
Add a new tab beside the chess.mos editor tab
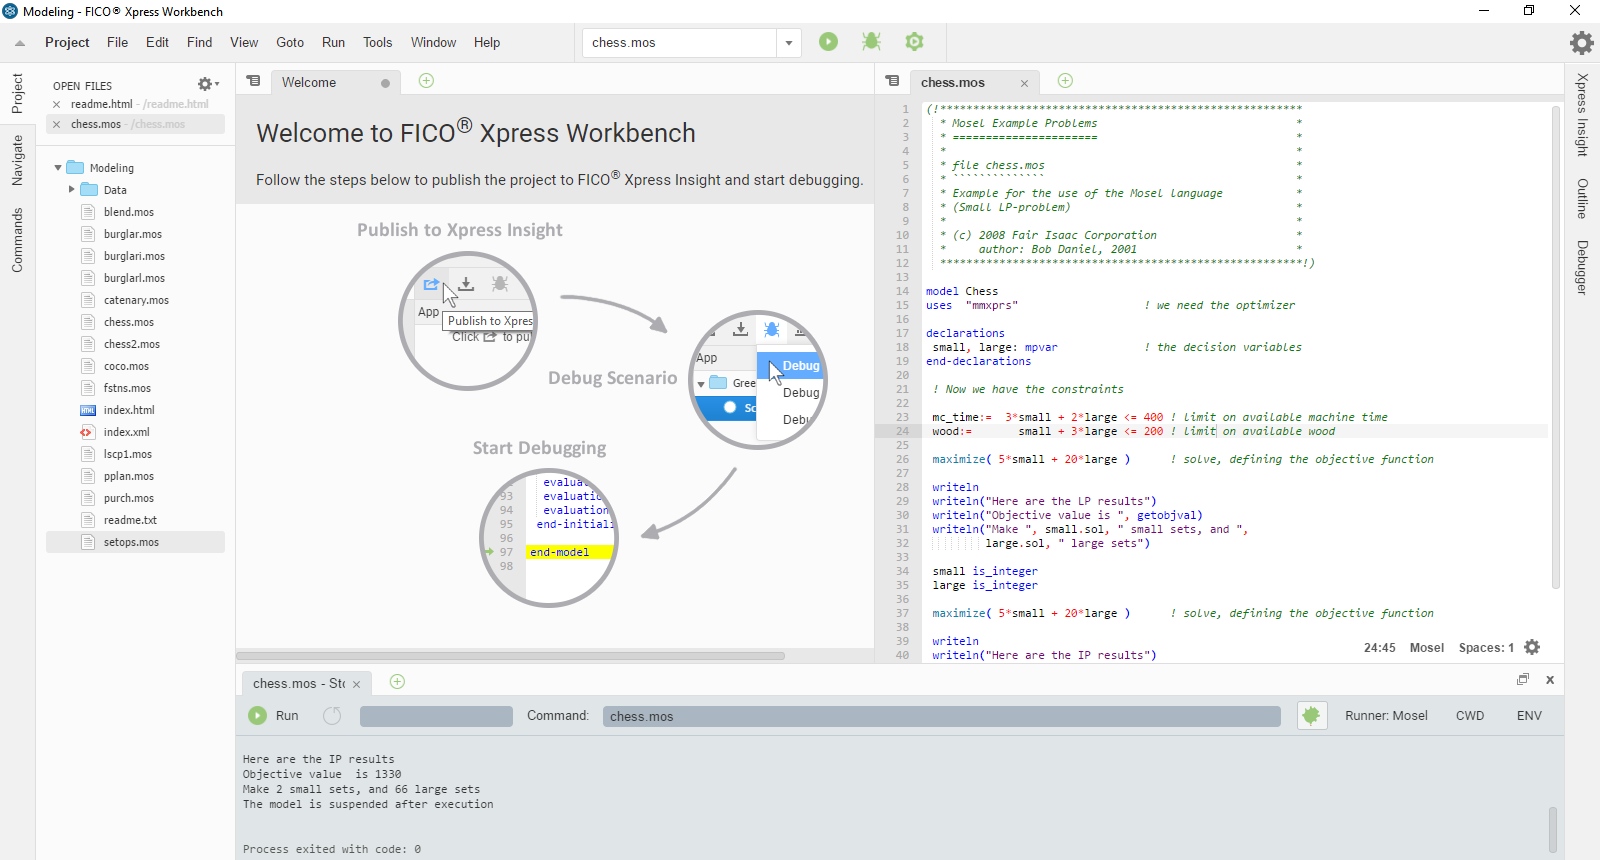1065,81
